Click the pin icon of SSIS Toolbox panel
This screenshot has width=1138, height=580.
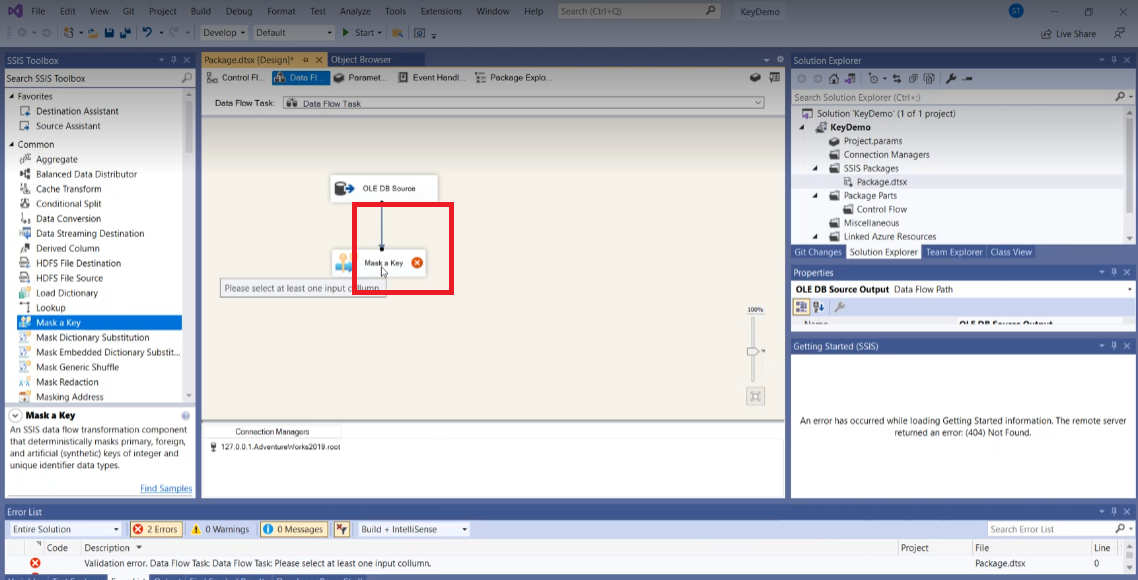pos(173,60)
